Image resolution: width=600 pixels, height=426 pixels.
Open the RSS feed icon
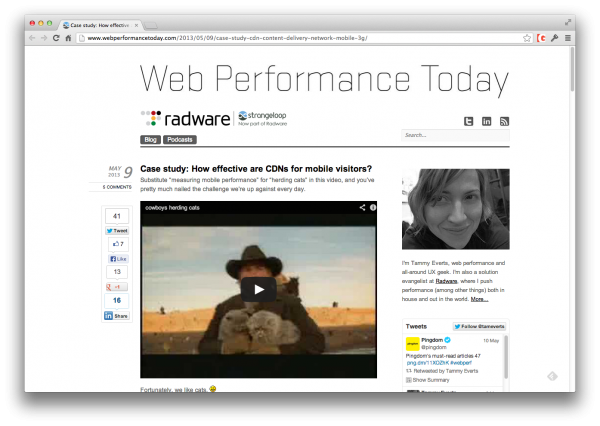coord(504,121)
